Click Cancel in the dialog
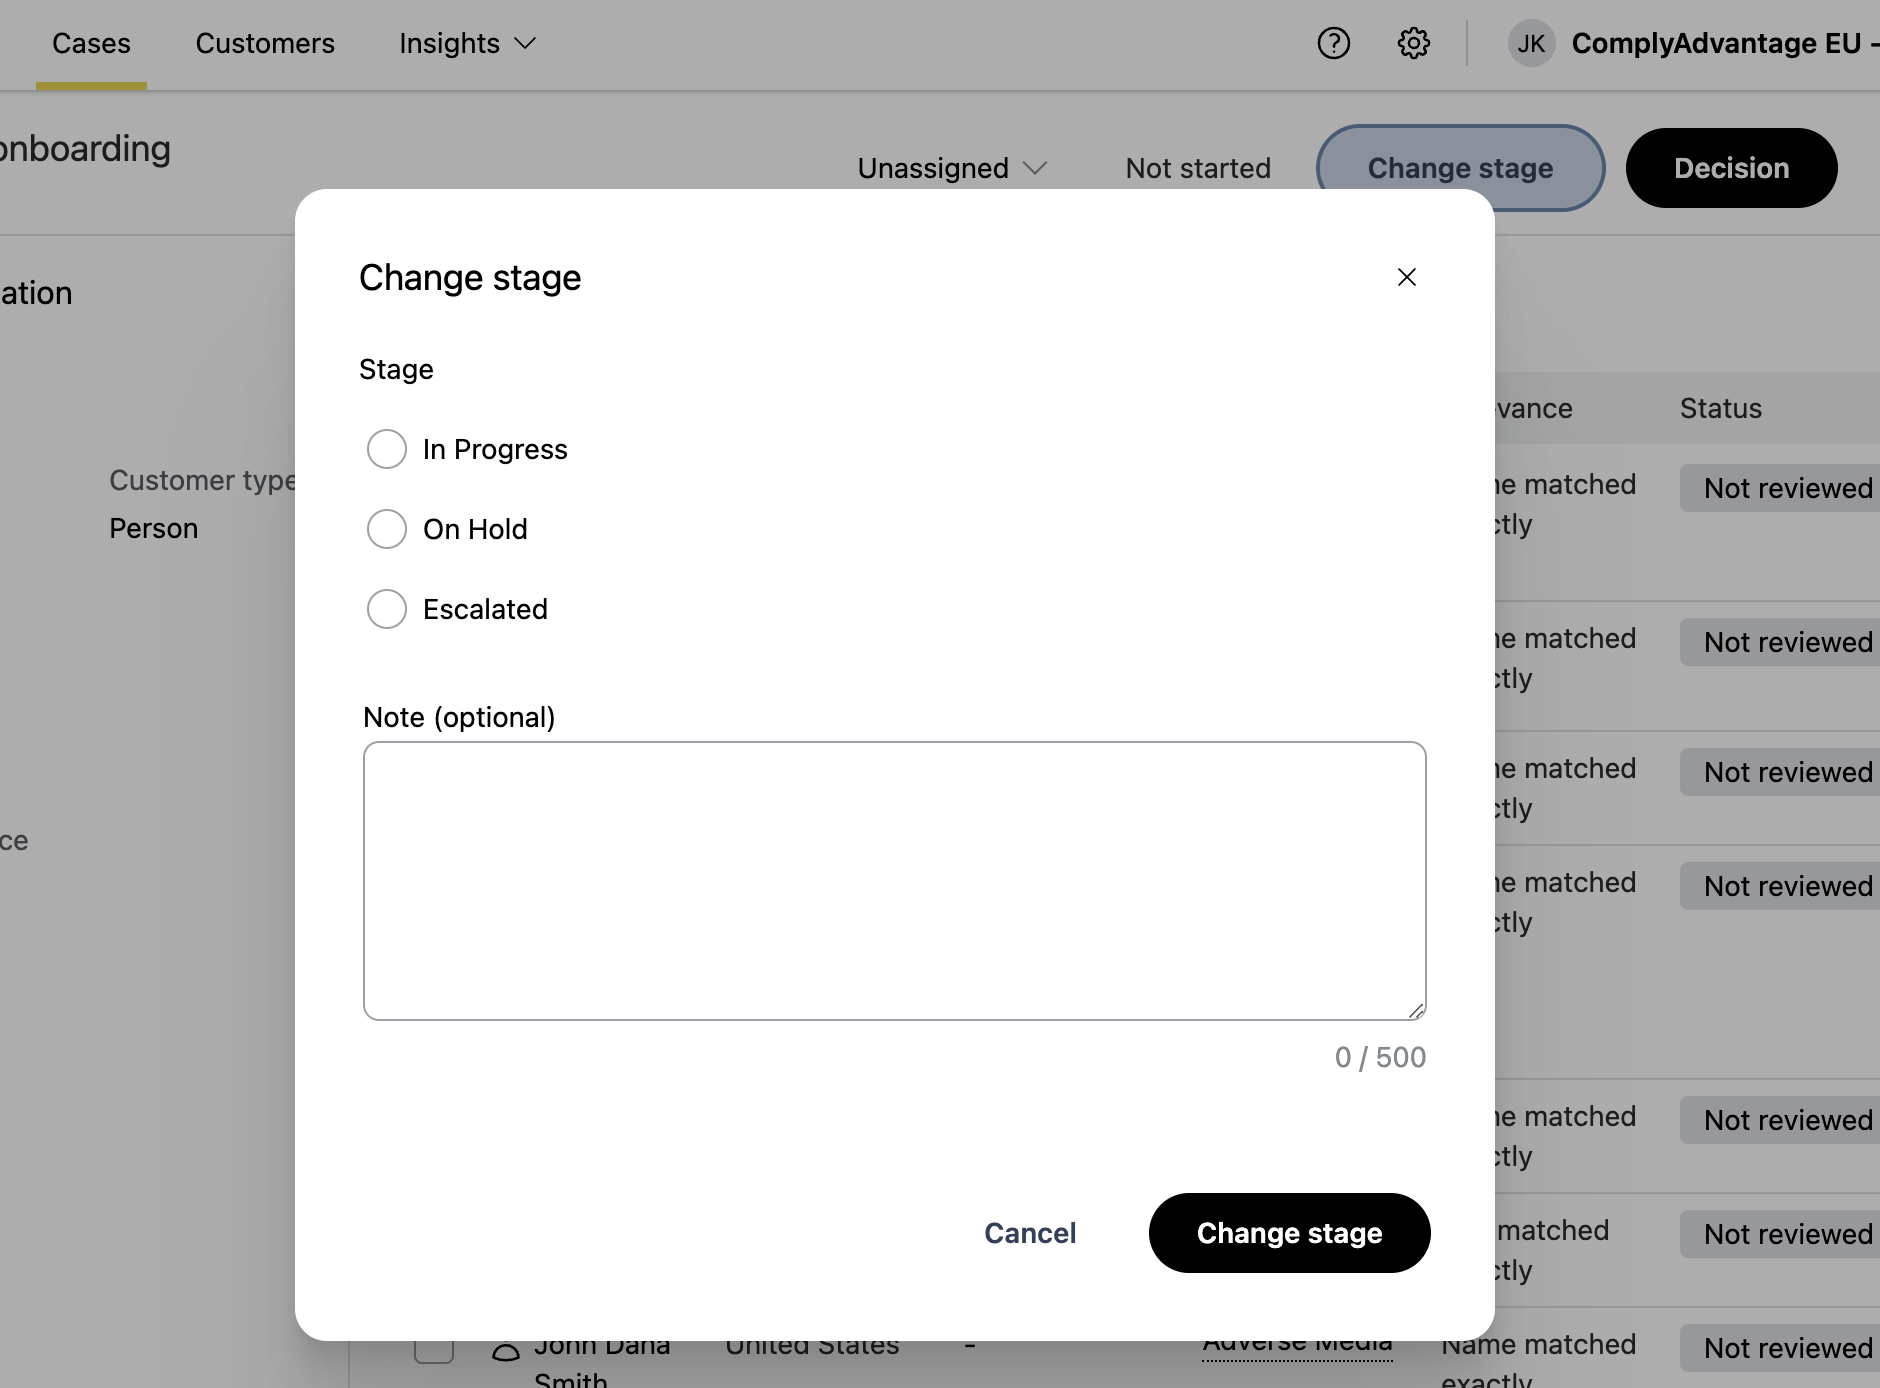This screenshot has width=1880, height=1388. coord(1030,1233)
